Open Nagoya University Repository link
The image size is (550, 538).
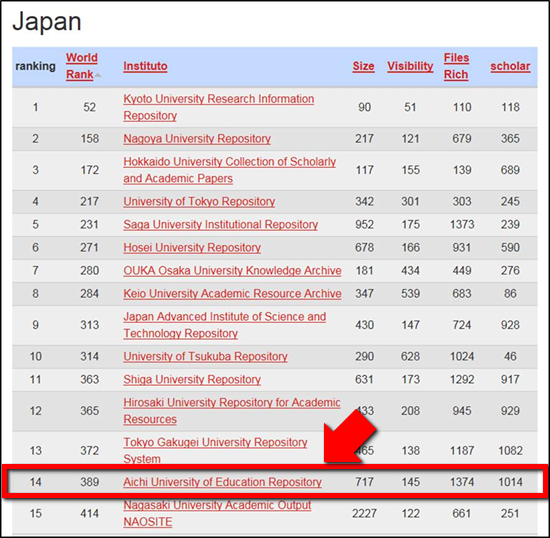point(197,139)
